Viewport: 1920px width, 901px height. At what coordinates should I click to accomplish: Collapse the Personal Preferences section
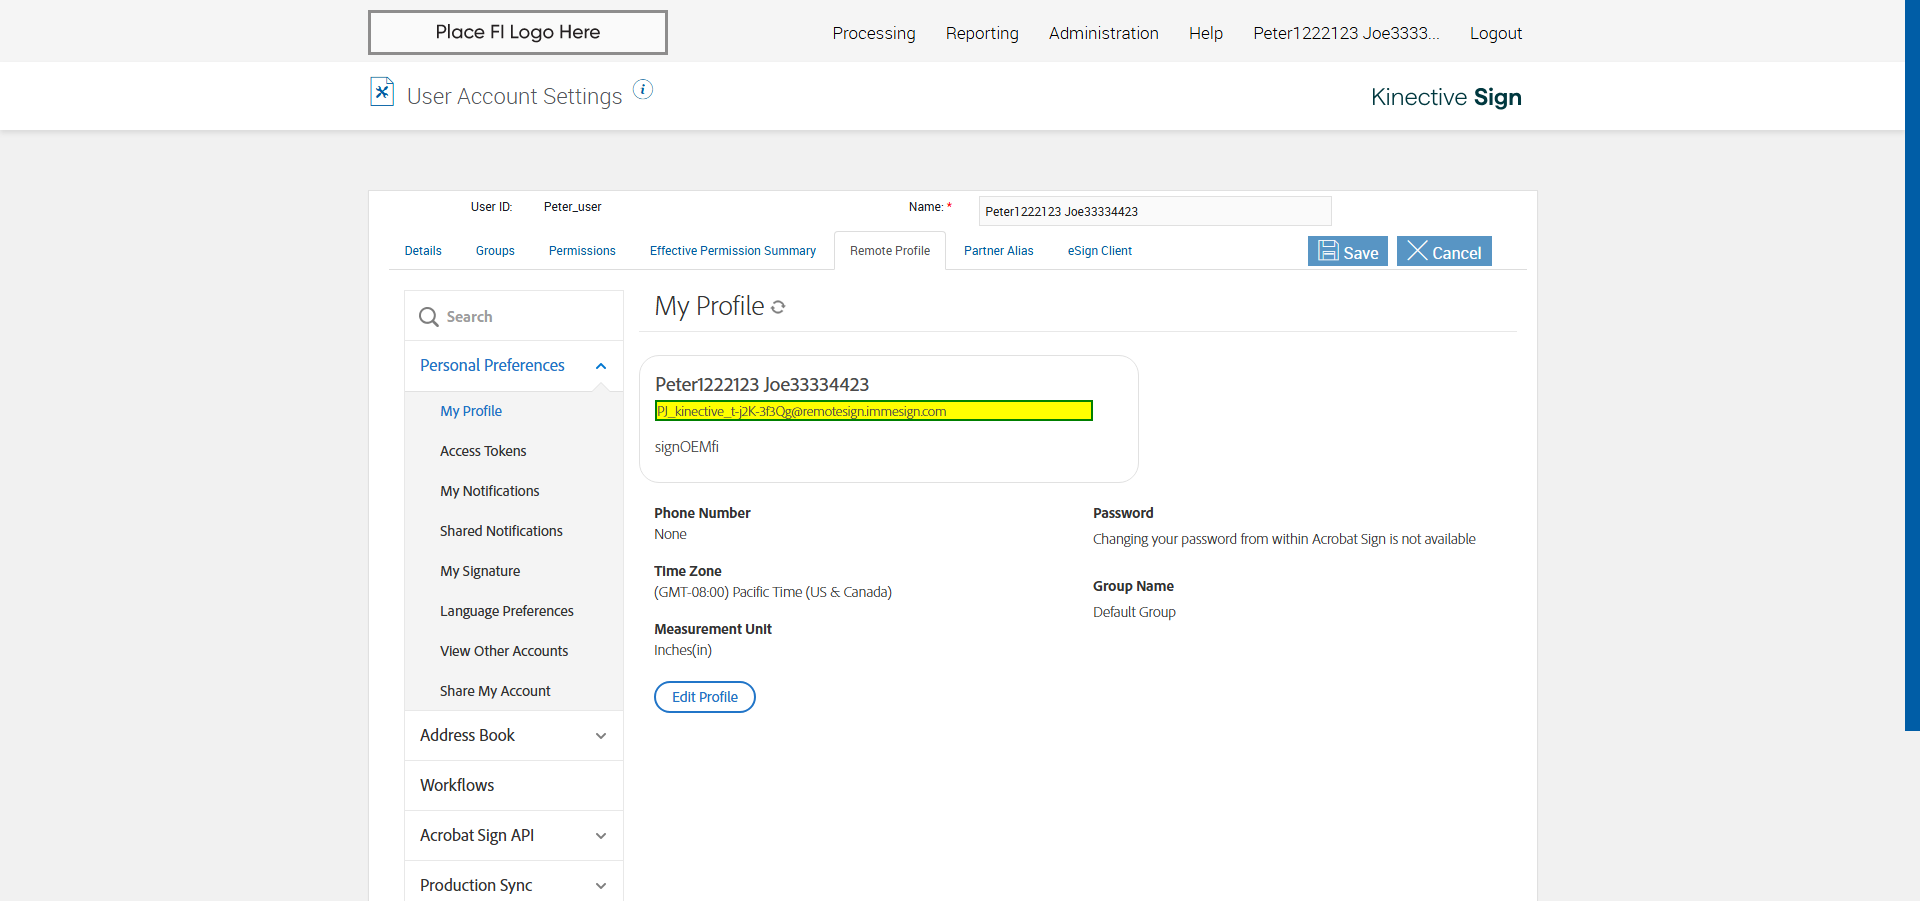(x=601, y=366)
